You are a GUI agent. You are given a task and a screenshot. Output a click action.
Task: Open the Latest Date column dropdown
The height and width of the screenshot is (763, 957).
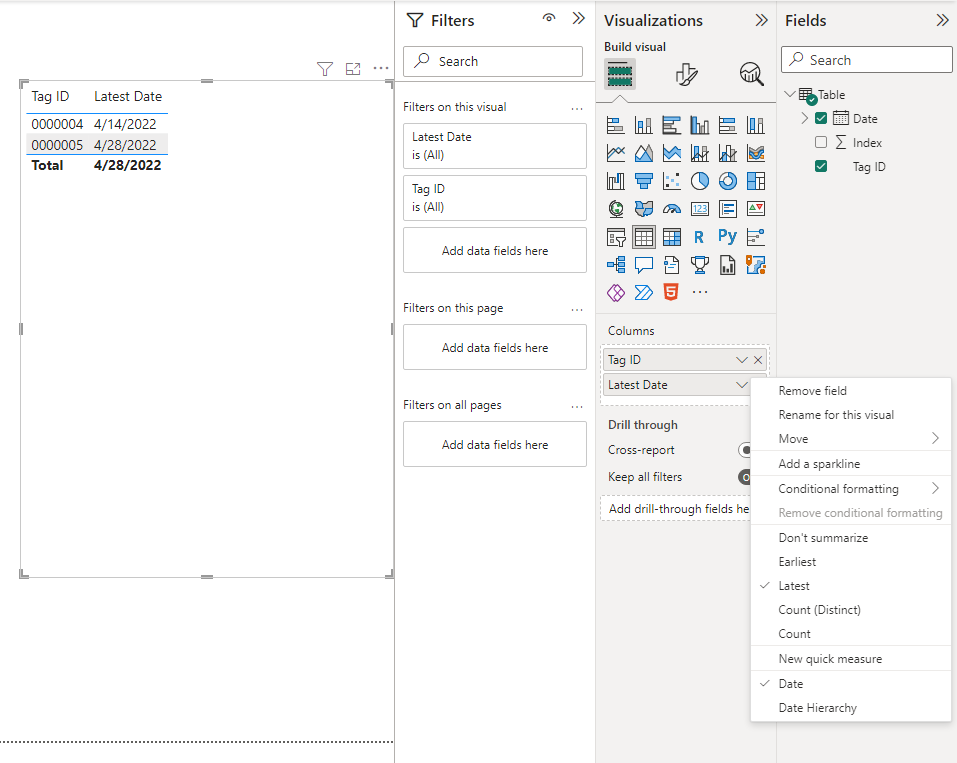(x=742, y=385)
